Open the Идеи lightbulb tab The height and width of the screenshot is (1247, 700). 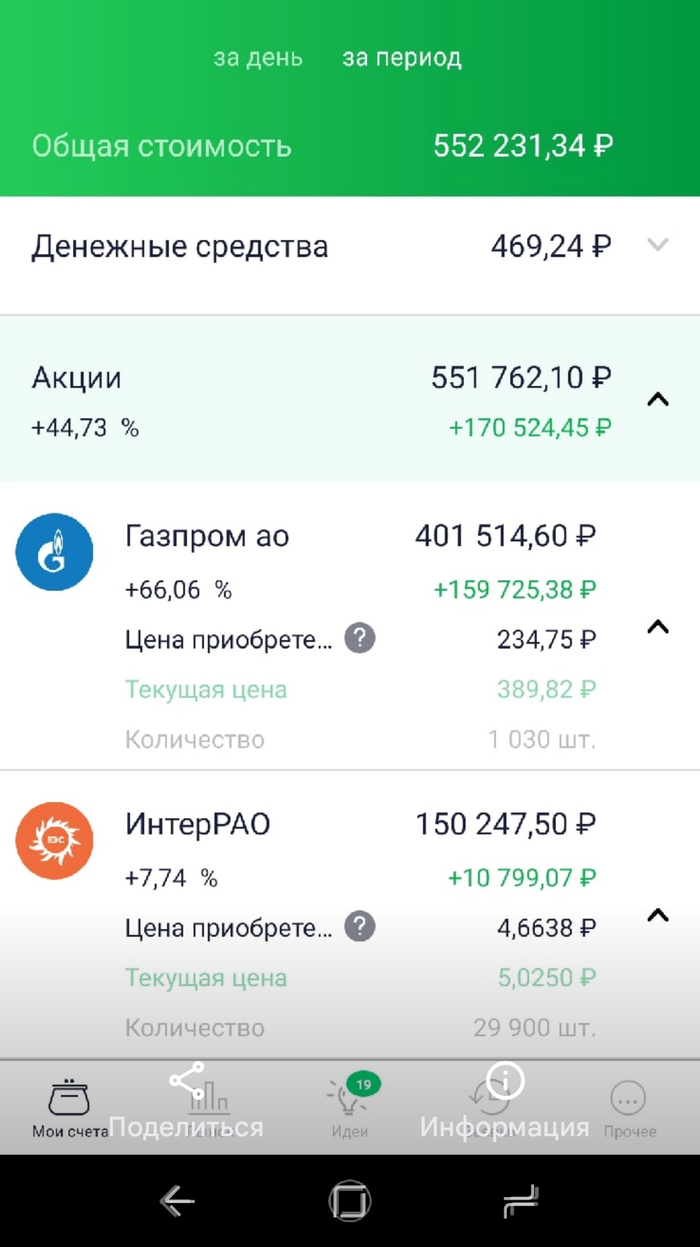[x=349, y=1106]
